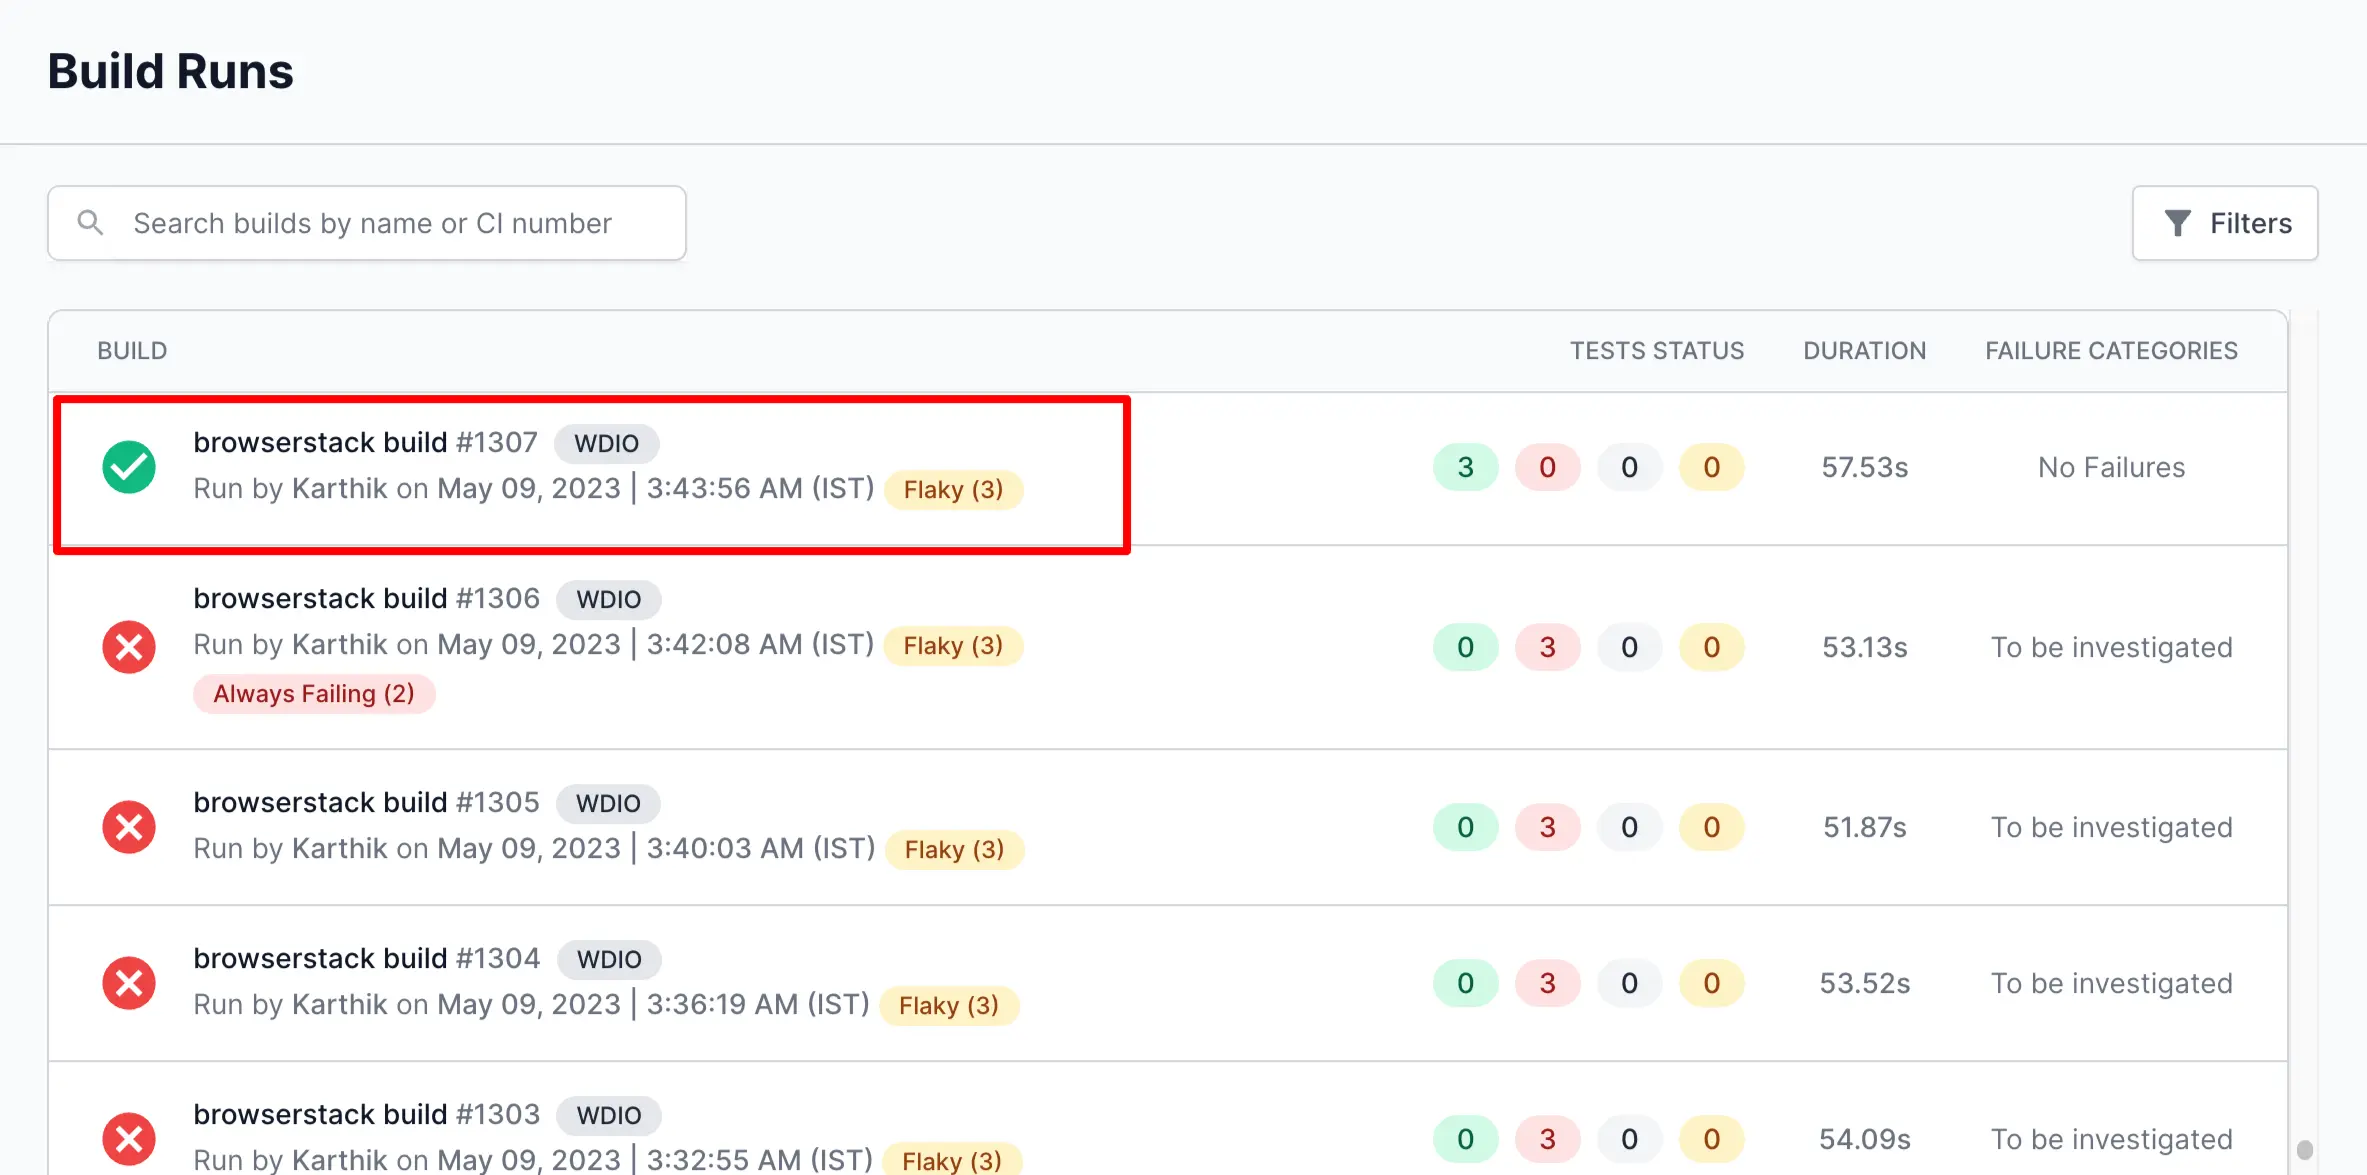Click red failed count 3 for build #1306

click(x=1547, y=647)
